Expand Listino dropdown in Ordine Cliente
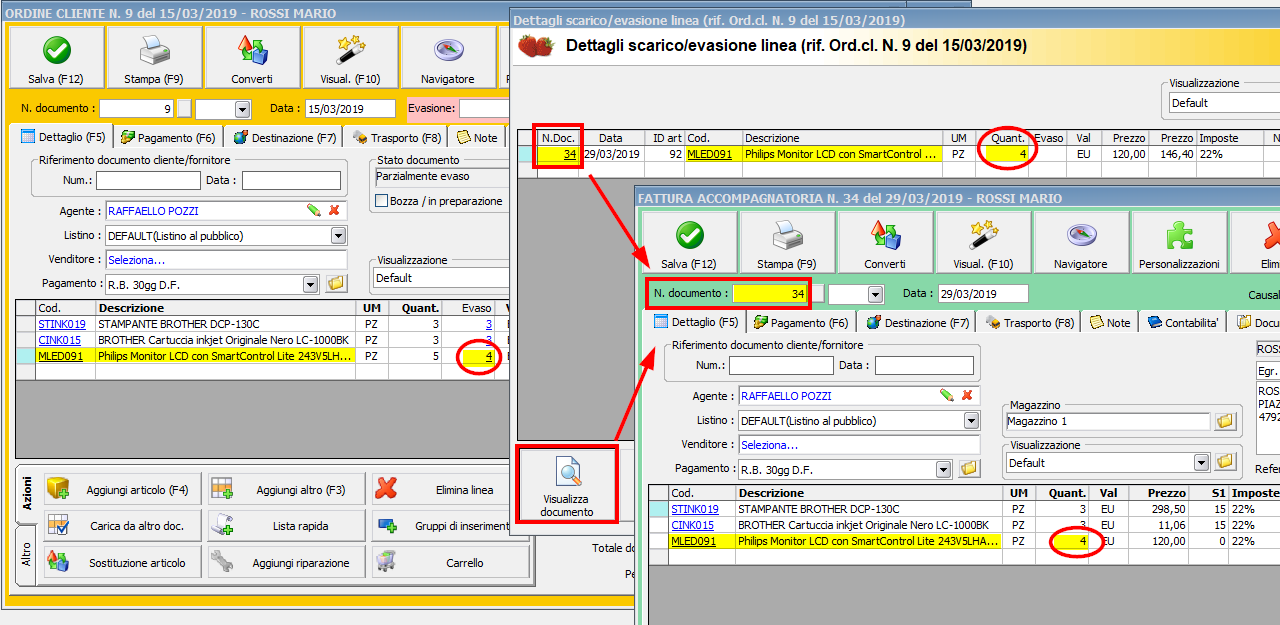The width and height of the screenshot is (1280, 625). (x=338, y=236)
